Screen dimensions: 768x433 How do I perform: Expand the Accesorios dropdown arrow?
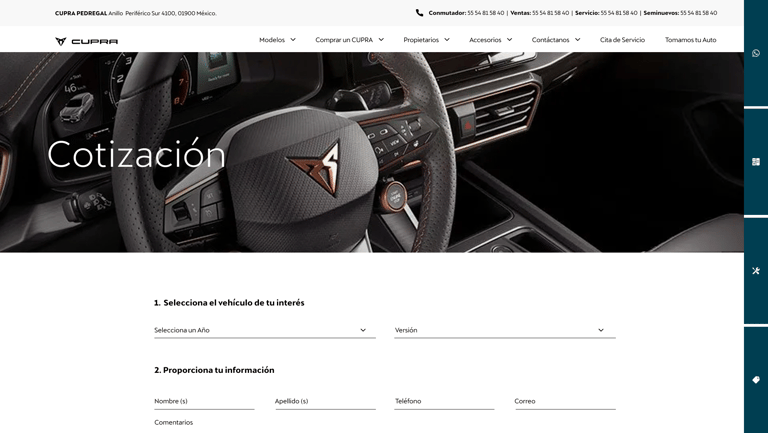(509, 40)
